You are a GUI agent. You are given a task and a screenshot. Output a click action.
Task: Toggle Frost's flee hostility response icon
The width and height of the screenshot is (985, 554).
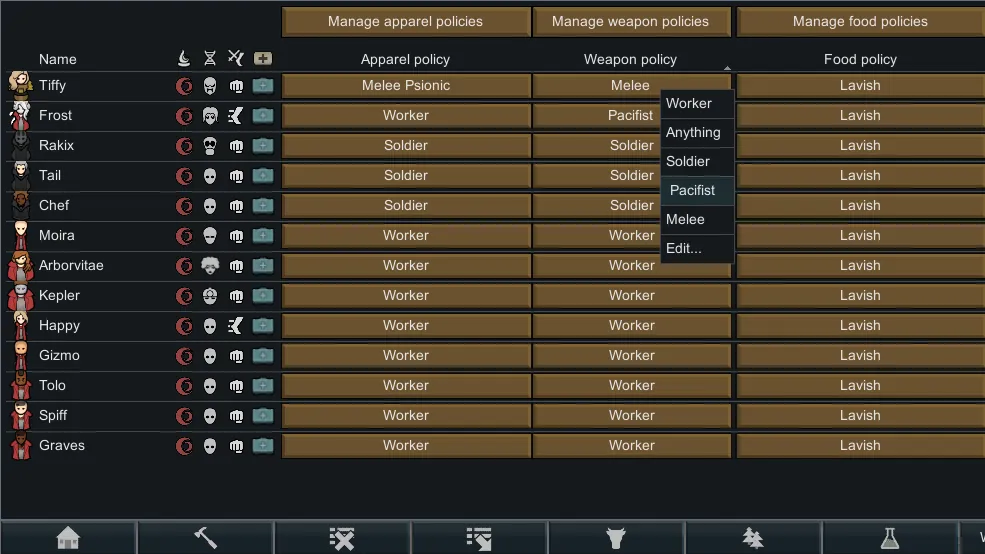tap(236, 116)
